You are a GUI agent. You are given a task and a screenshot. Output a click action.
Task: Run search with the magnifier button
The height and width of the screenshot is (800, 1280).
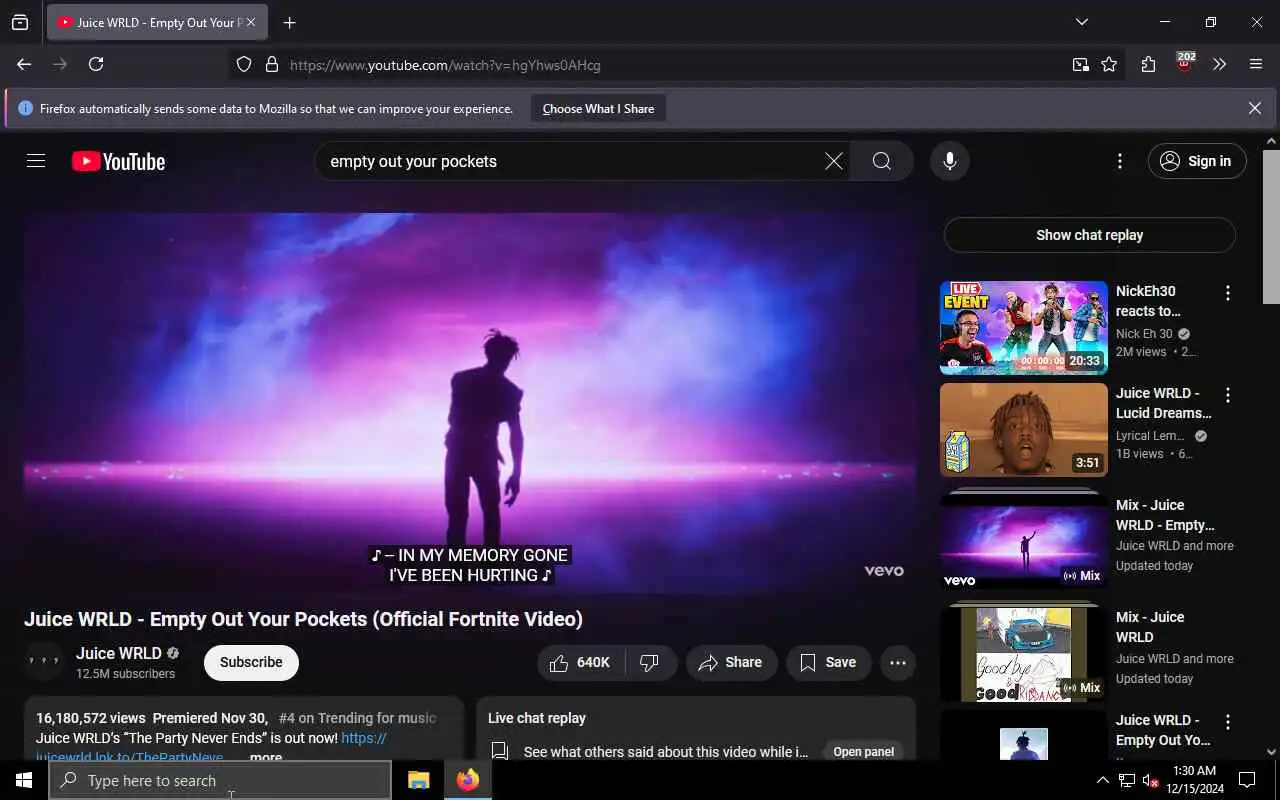click(881, 161)
